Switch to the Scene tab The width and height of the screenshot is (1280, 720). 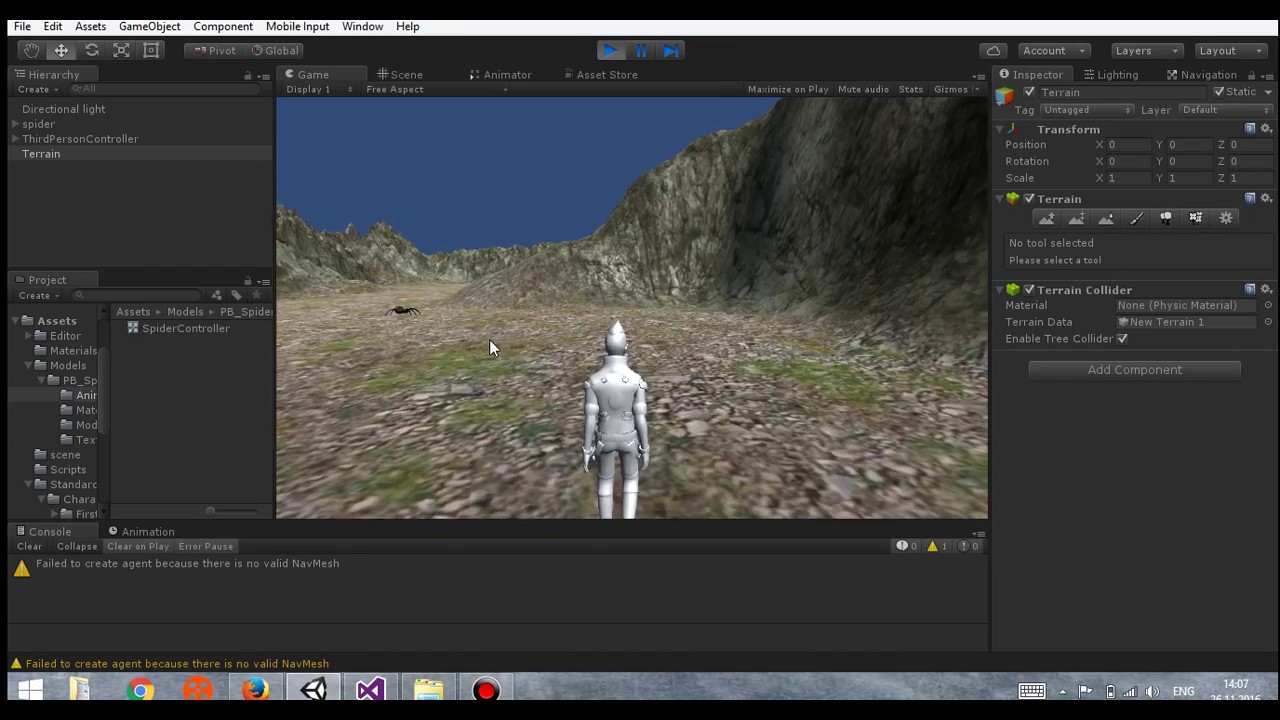(x=399, y=75)
